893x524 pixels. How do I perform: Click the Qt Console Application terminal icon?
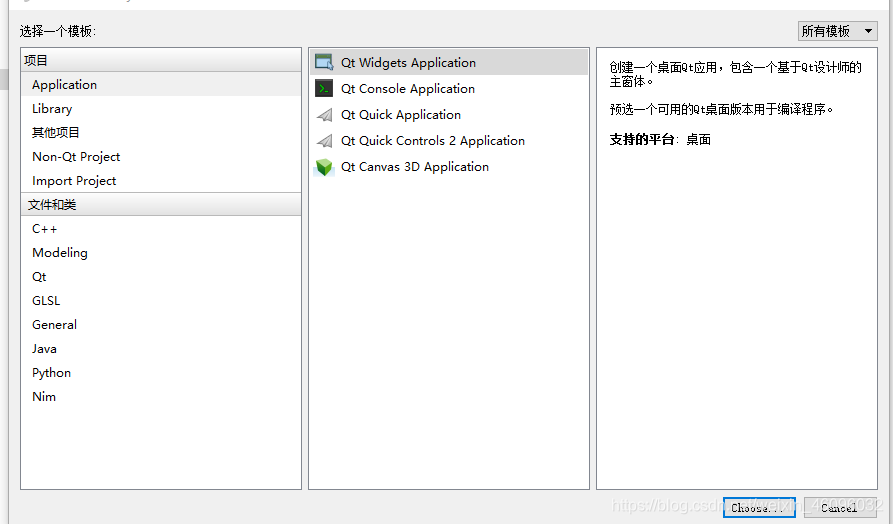point(324,88)
